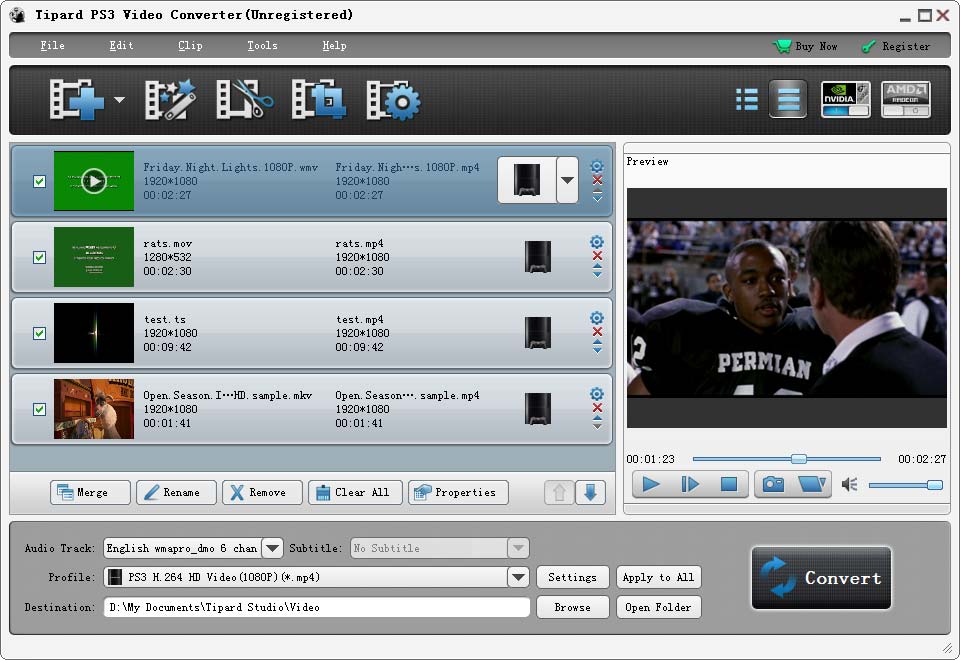
Task: Step to next frame in preview
Action: 689,484
